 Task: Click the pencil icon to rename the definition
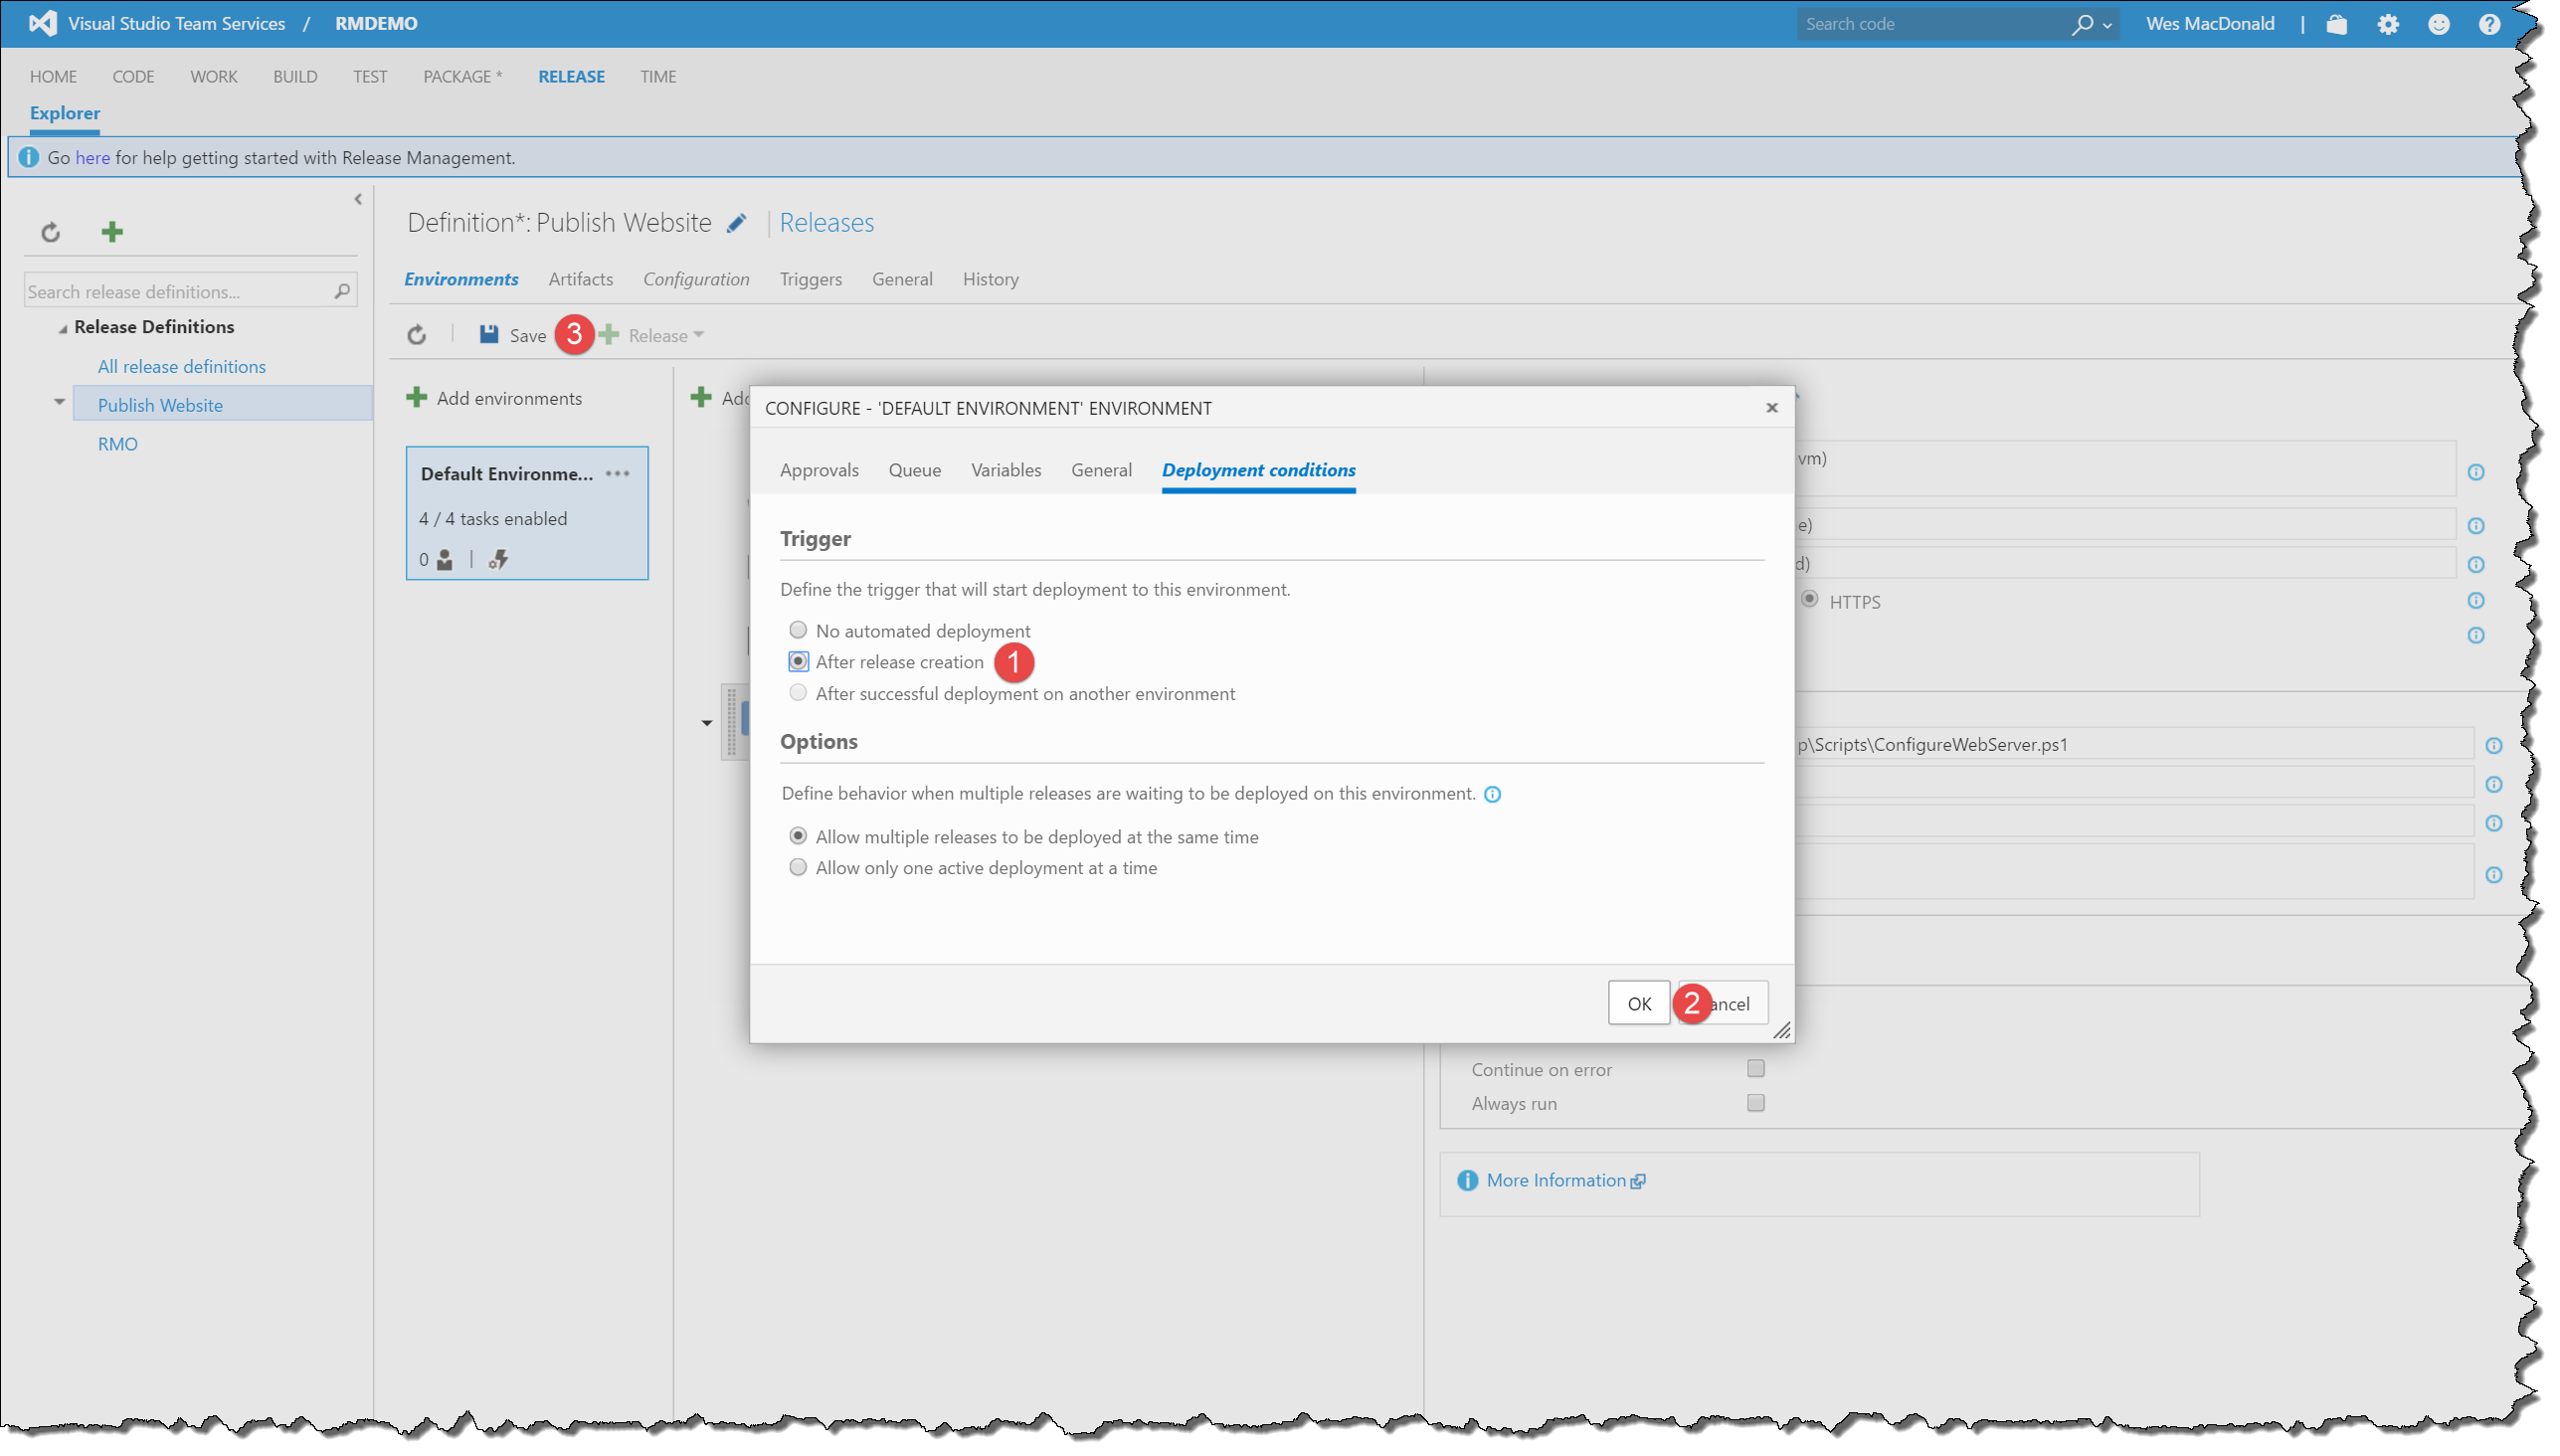point(737,223)
